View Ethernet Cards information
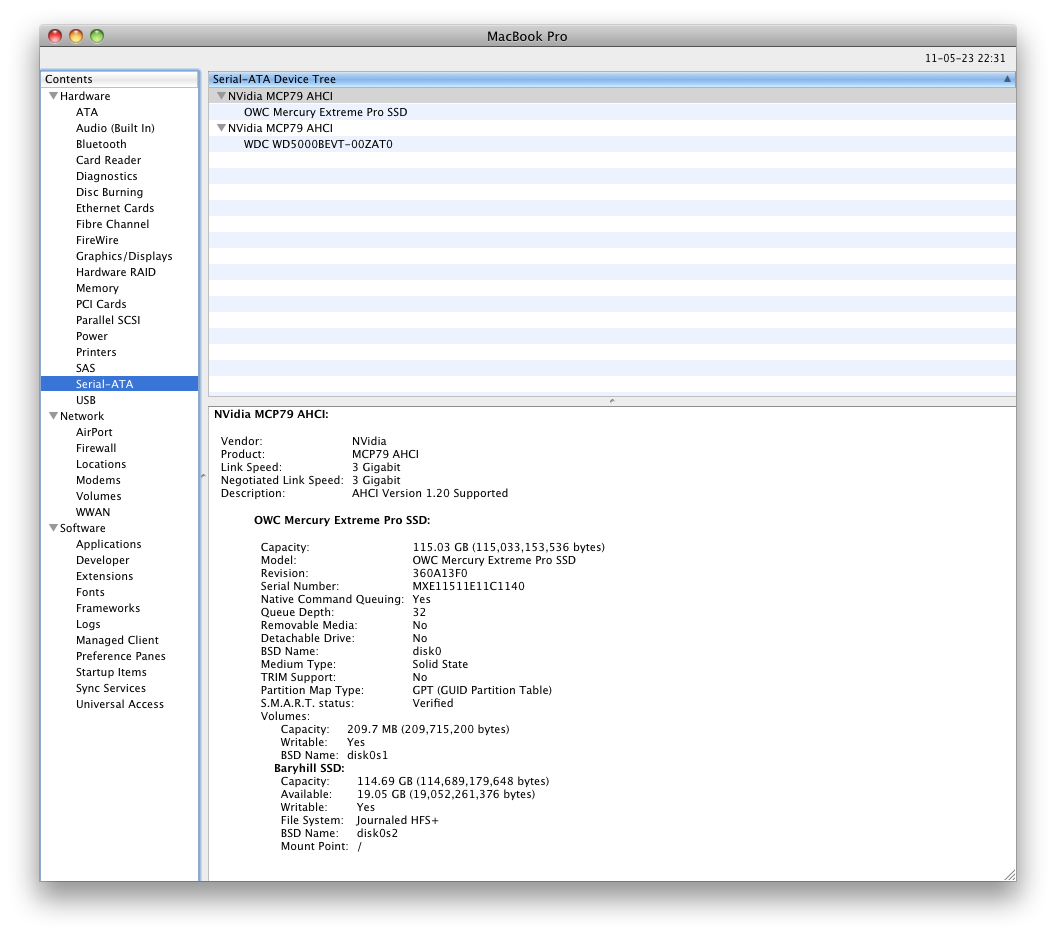1056x936 pixels. click(x=114, y=208)
